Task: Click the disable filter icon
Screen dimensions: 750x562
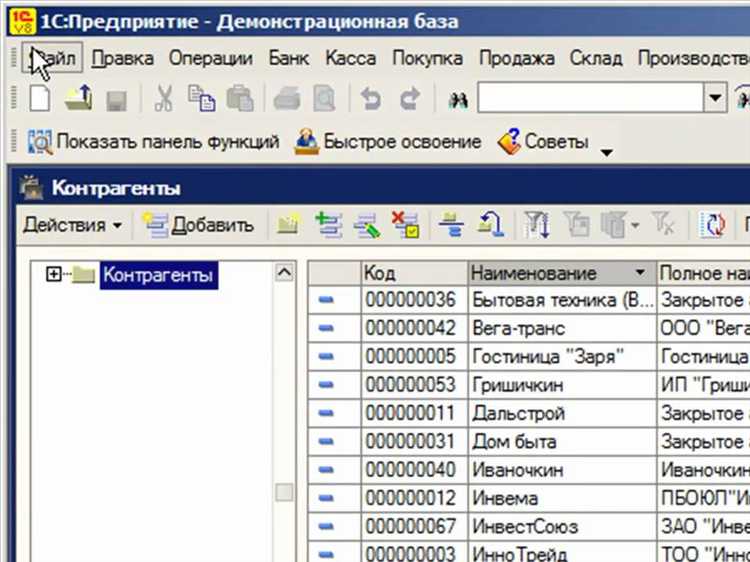Action: pyautogui.click(x=664, y=225)
